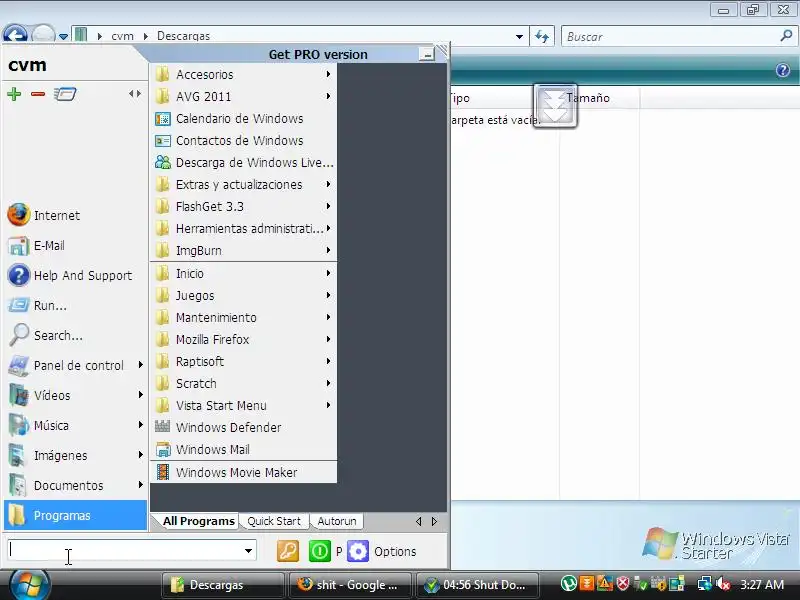Viewport: 800px width, 600px height.
Task: Open Descarga de Windows Live
Action: coord(243,162)
